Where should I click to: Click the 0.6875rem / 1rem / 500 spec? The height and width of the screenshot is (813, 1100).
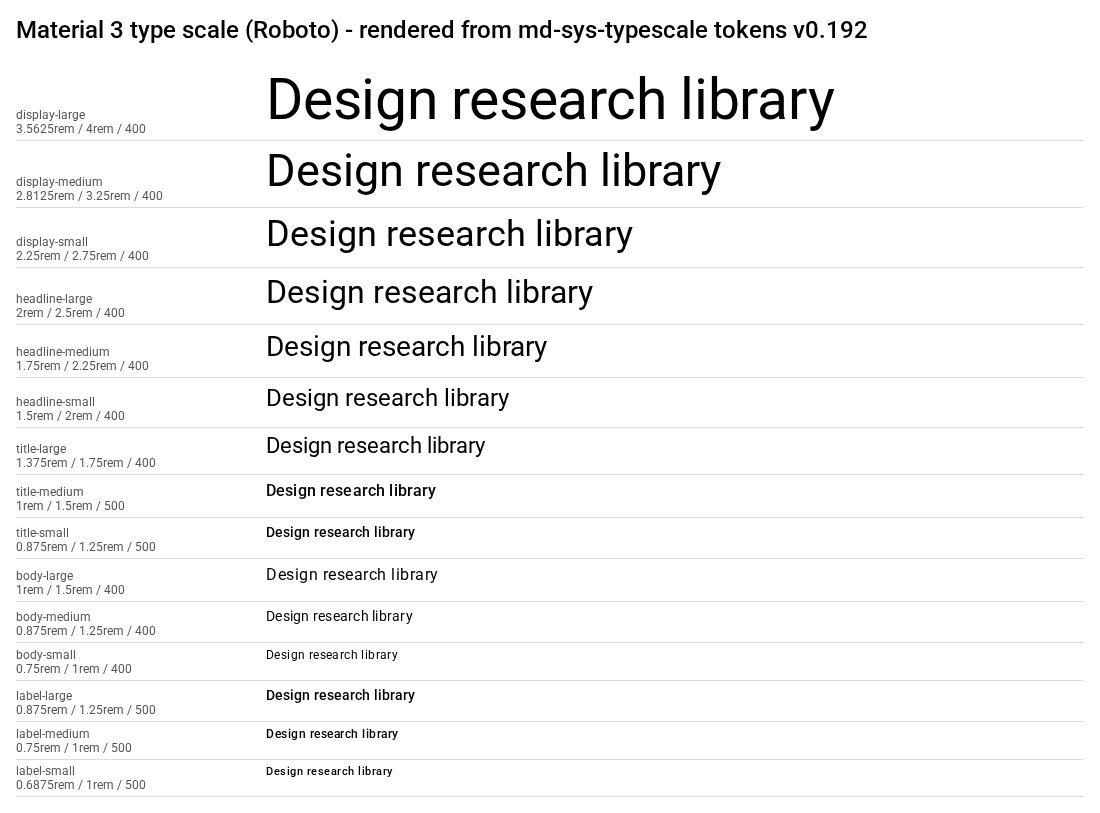(x=81, y=784)
